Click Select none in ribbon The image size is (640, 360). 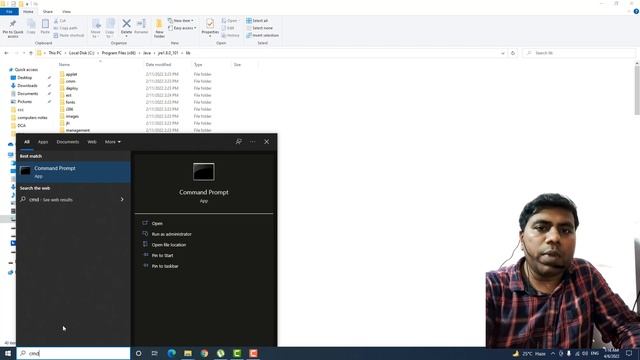click(259, 28)
